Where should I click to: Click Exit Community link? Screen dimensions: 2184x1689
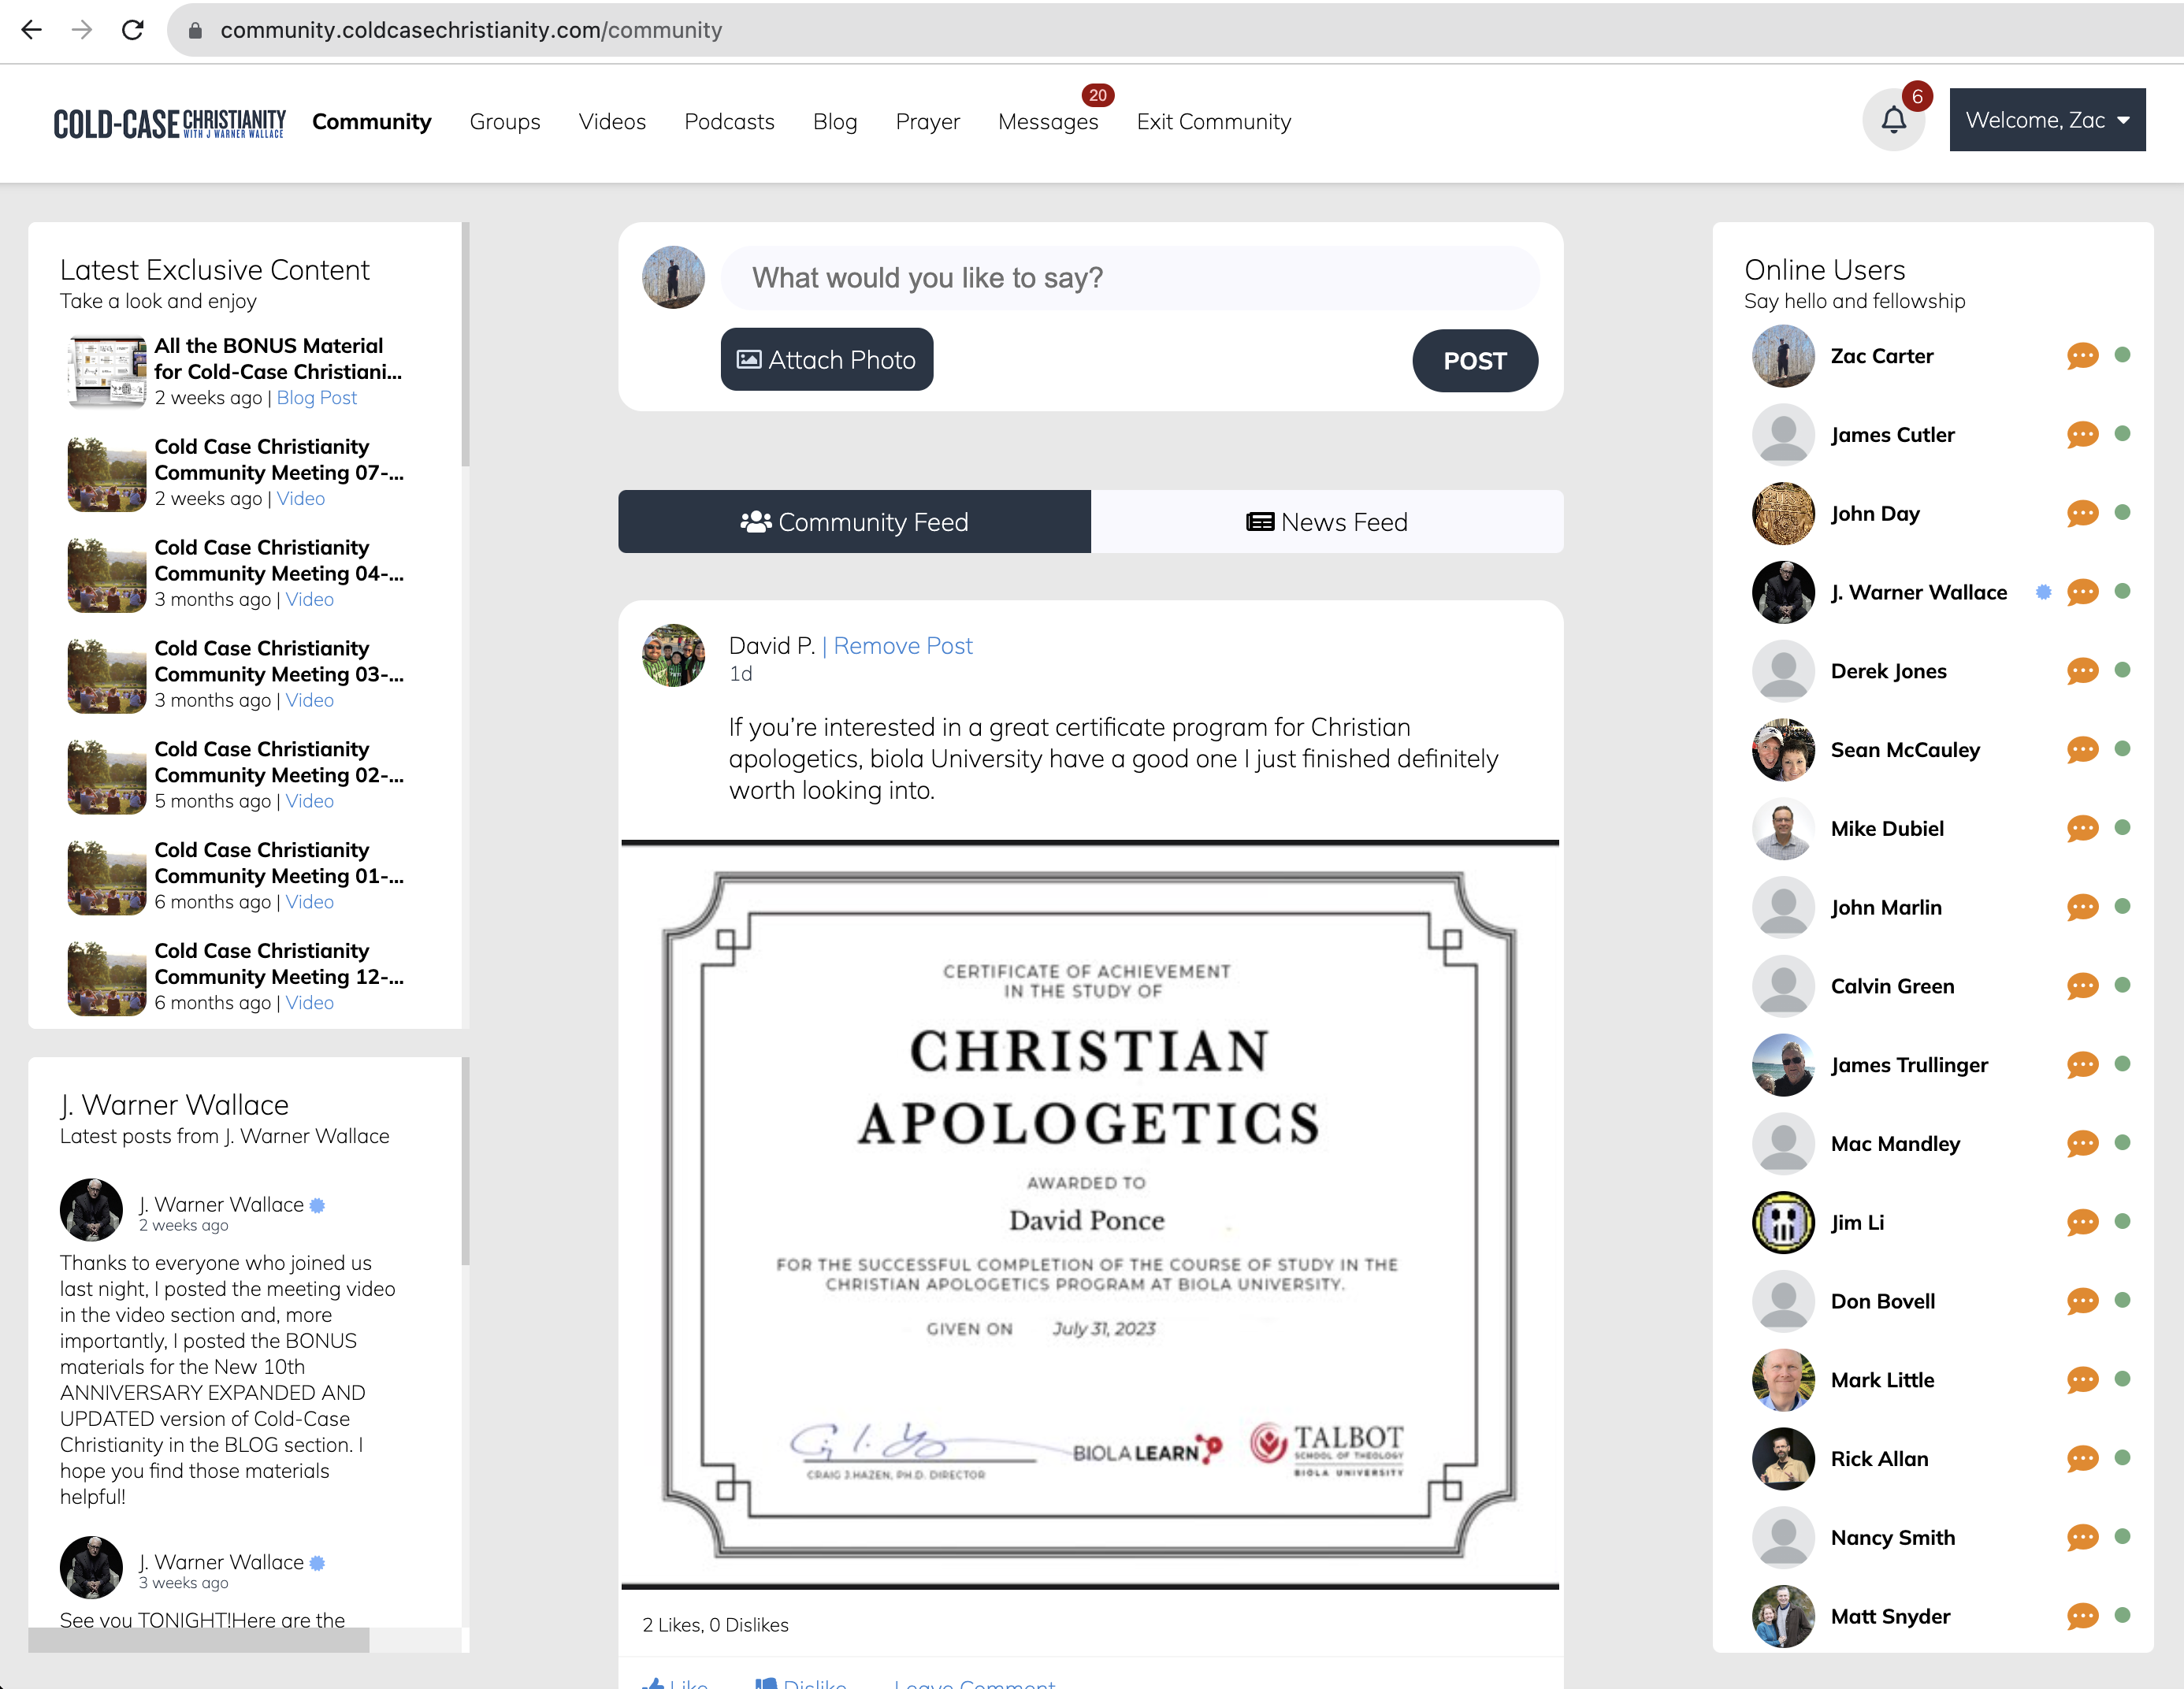pyautogui.click(x=1213, y=122)
